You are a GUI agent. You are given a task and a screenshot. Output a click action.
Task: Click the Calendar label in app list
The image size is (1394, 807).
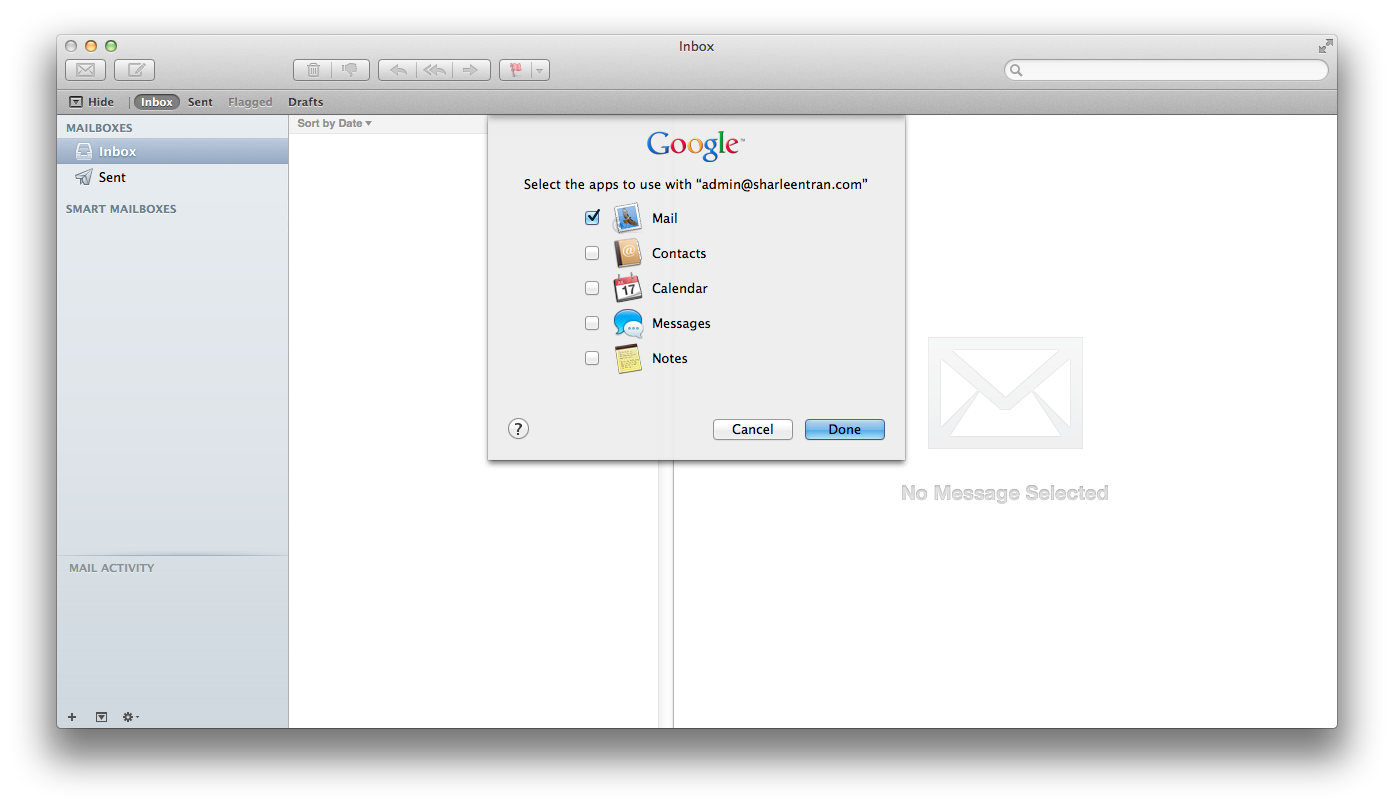(680, 288)
